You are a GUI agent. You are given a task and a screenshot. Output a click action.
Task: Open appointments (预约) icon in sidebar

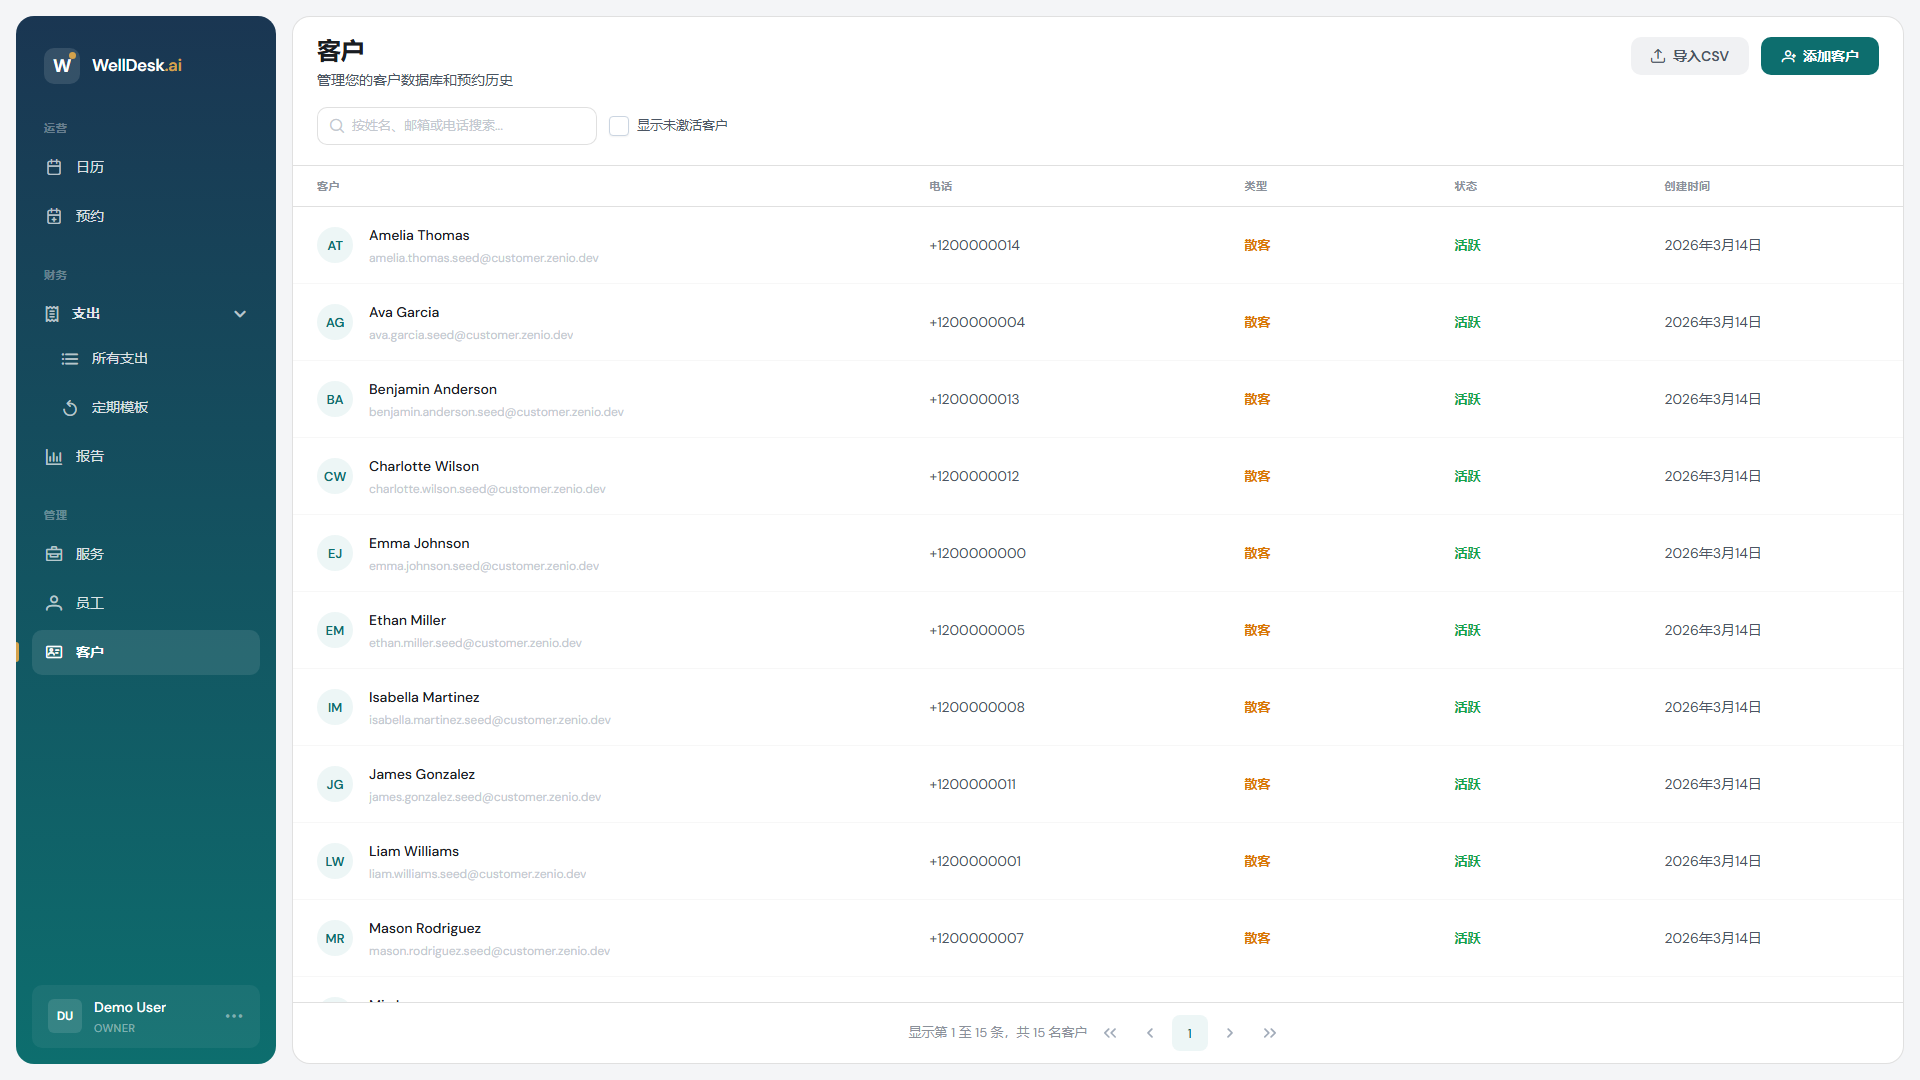click(54, 216)
